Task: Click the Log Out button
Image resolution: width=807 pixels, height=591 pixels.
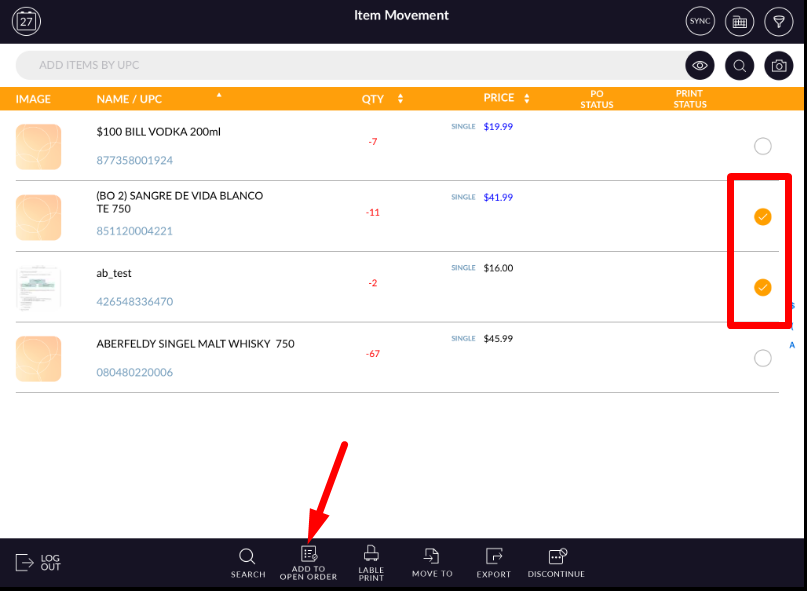Action: click(x=38, y=562)
